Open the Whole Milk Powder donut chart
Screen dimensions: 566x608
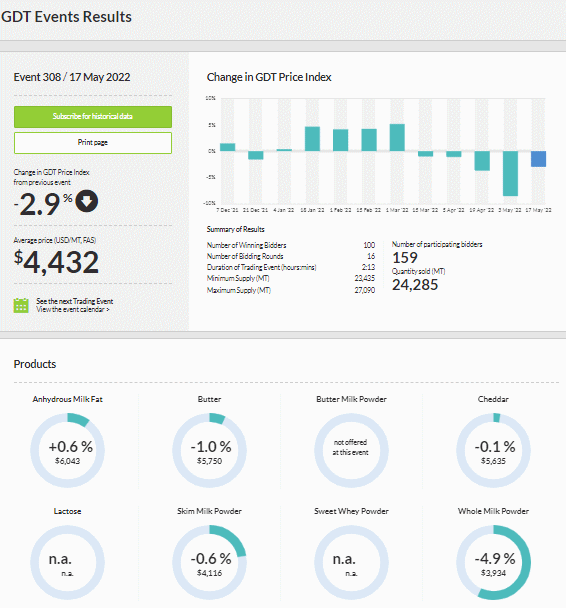coord(493,562)
